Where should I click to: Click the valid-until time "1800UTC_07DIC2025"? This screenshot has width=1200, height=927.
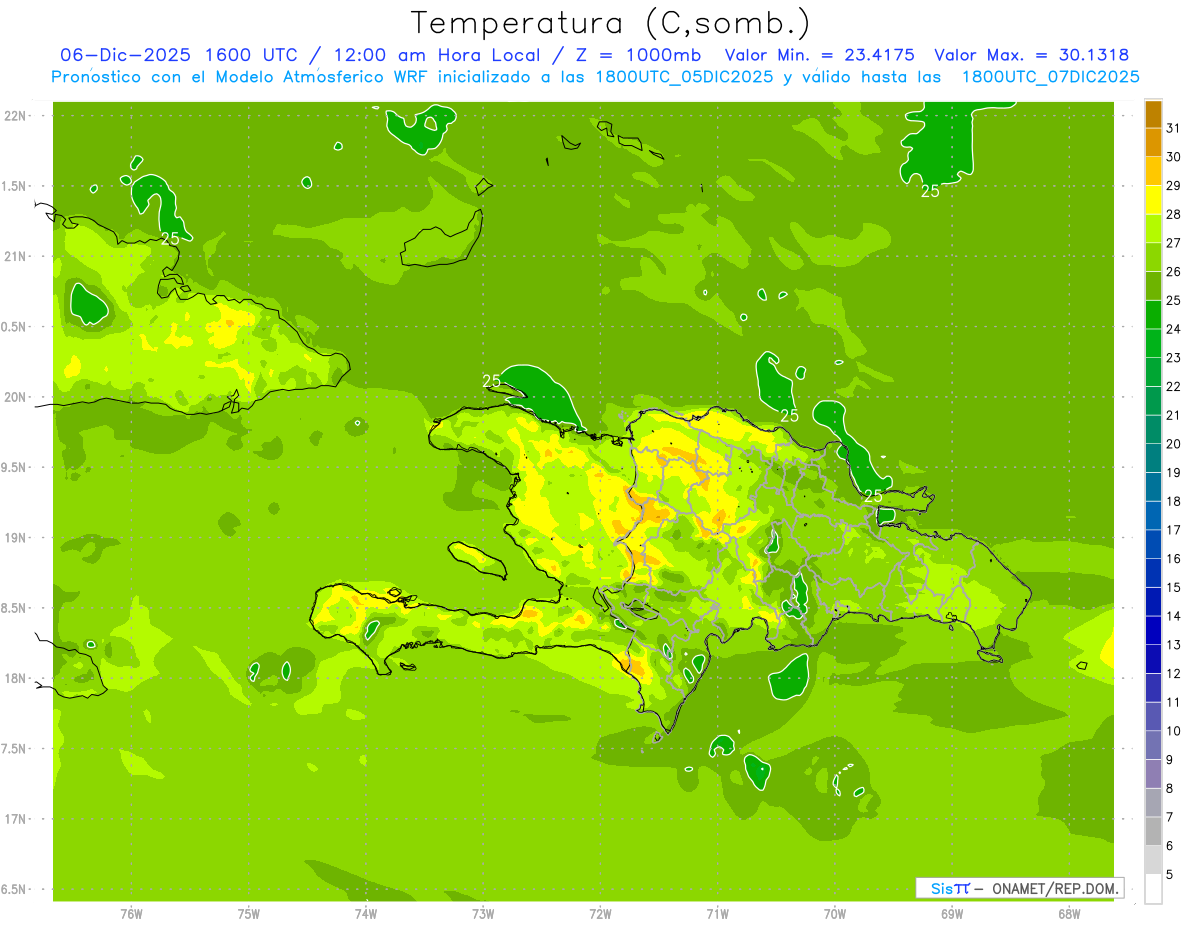click(x=1050, y=76)
